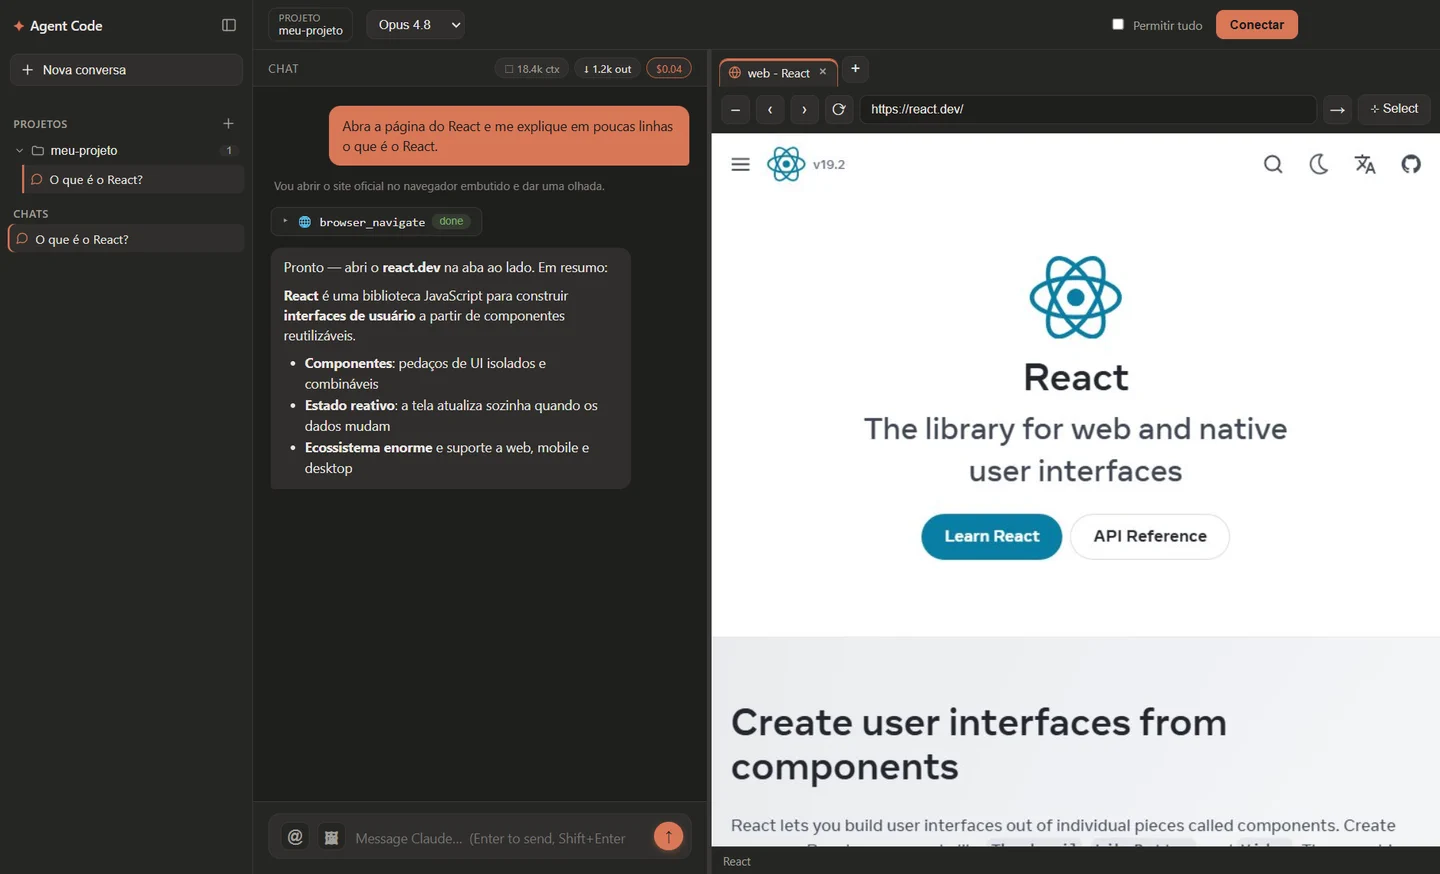Open the API Reference link
Screen dimensions: 1440x874
coord(1150,537)
